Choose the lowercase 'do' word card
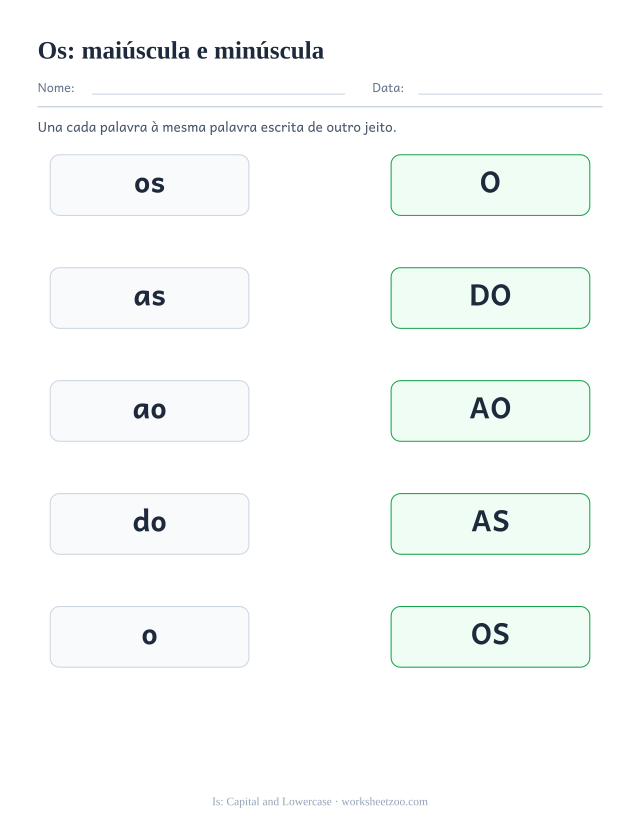Viewport: 640px width, 829px height. pos(150,524)
